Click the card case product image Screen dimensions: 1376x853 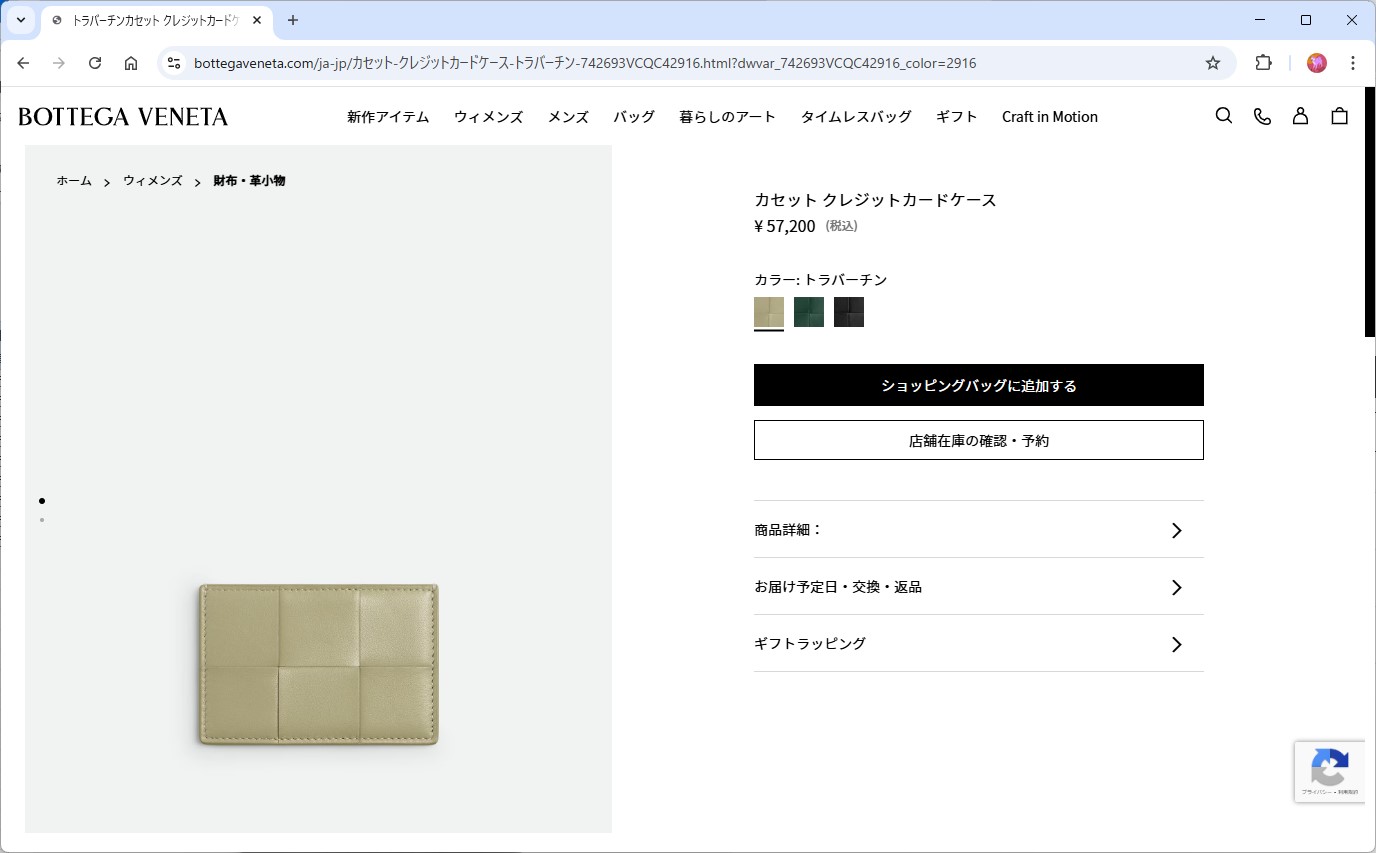pyautogui.click(x=318, y=664)
